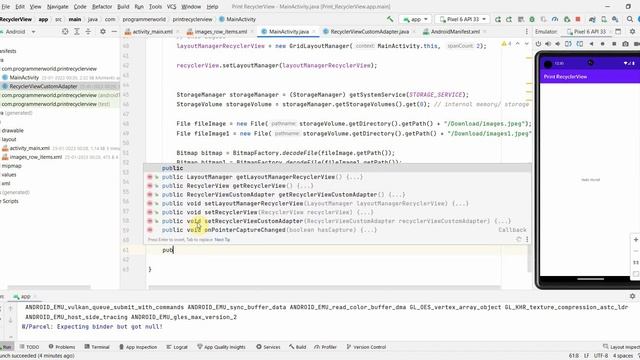Click the emulator window mode icon
Image resolution: width=640 pixels, height=360 pixels.
[x=618, y=31]
